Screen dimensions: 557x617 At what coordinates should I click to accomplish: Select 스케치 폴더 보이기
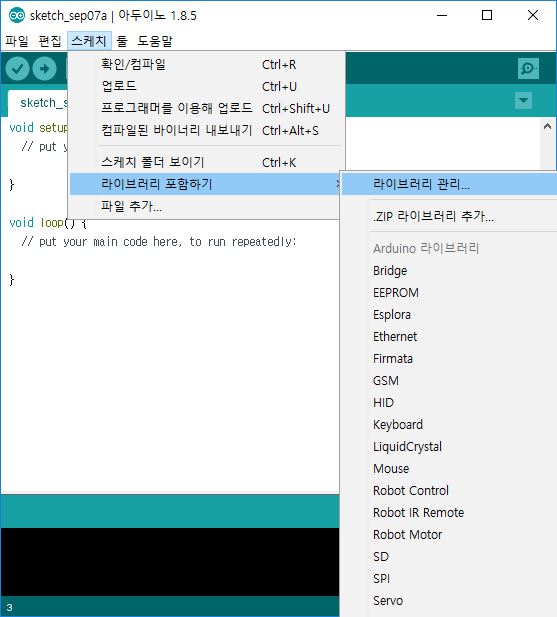(x=207, y=162)
